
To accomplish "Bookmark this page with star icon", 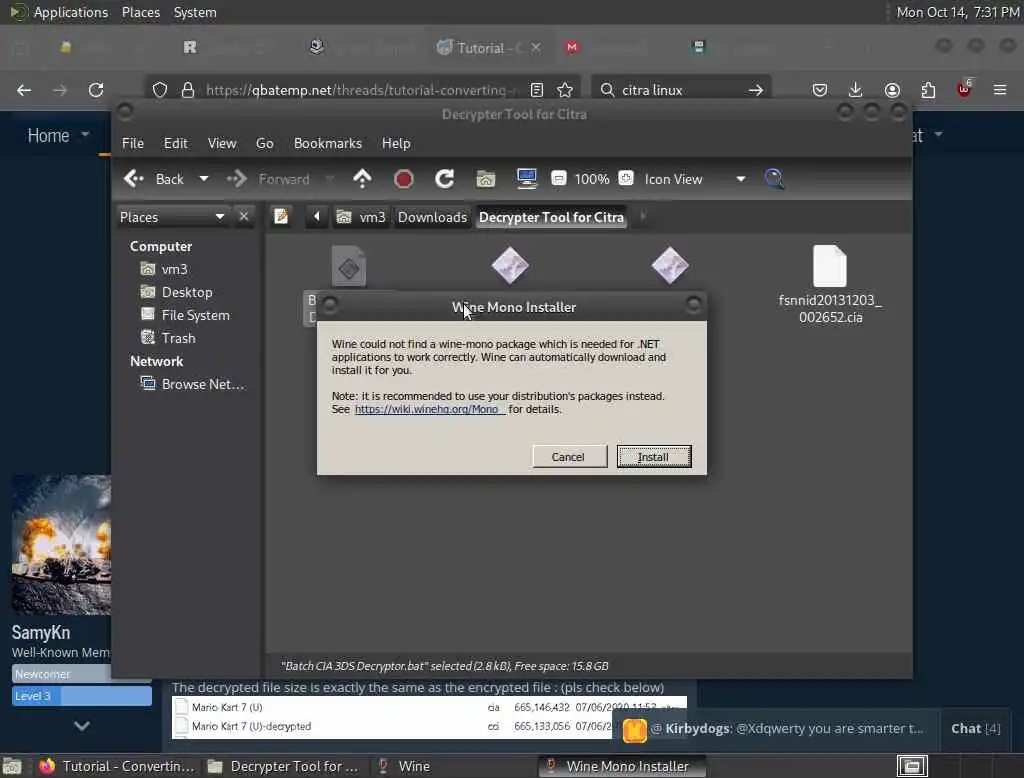I will 566,90.
